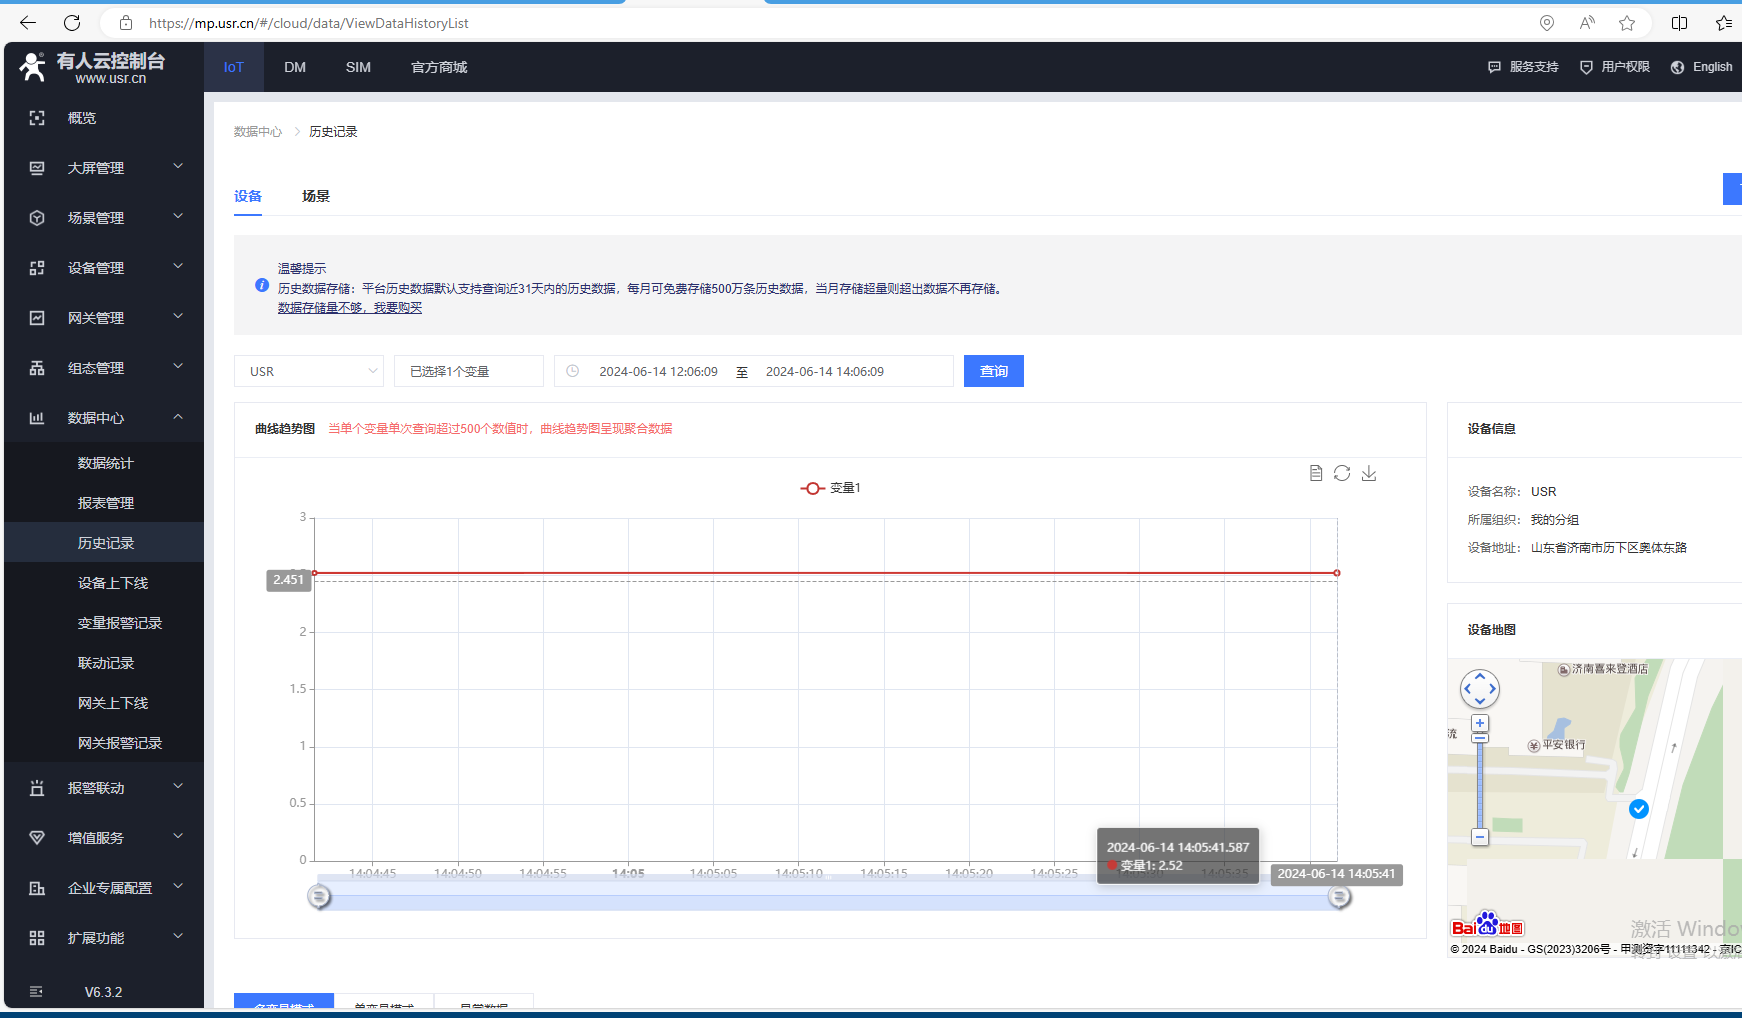Reload page with browser refresh icon

click(72, 23)
